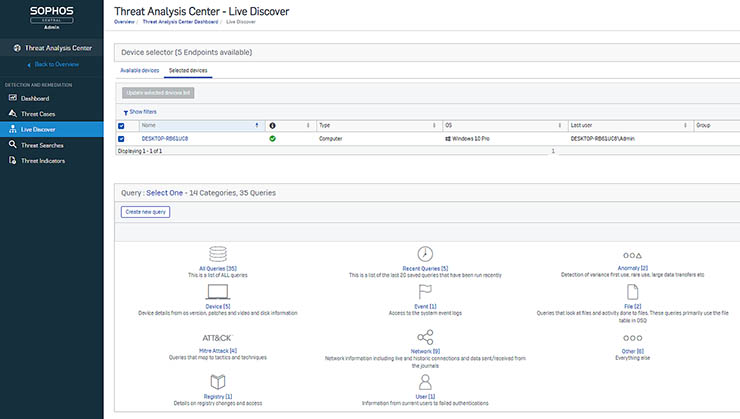740x419 pixels.
Task: Open the All Queries database icon
Action: (218, 254)
